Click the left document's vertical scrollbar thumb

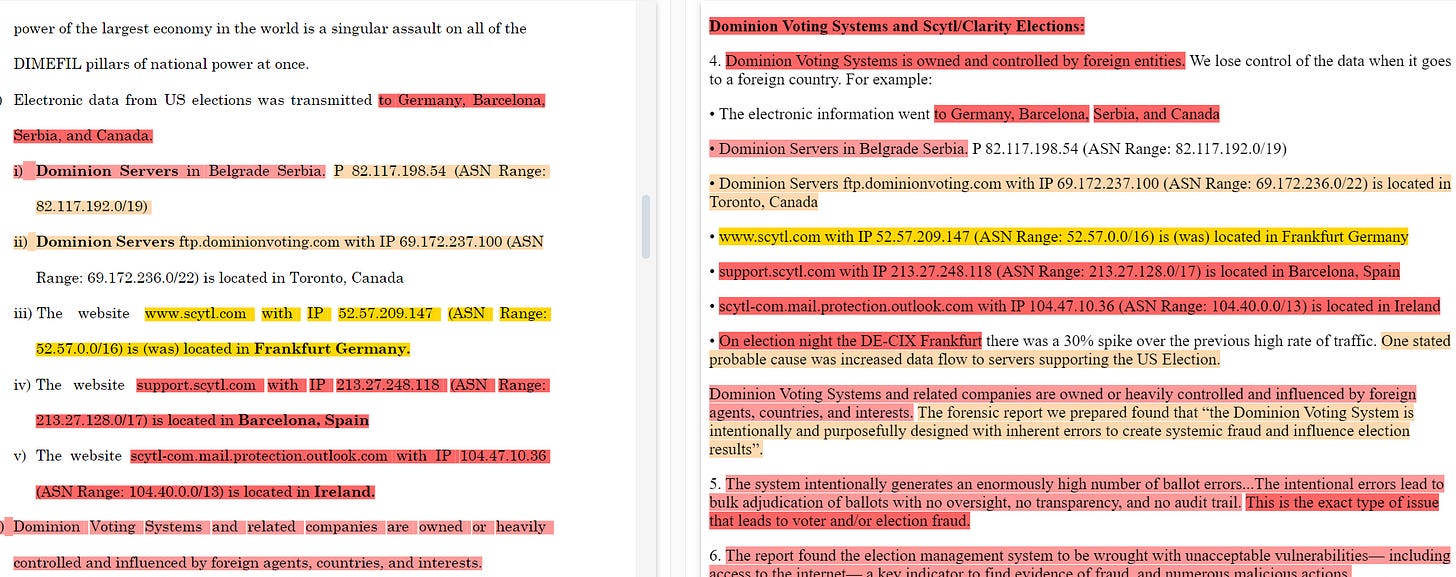[646, 226]
